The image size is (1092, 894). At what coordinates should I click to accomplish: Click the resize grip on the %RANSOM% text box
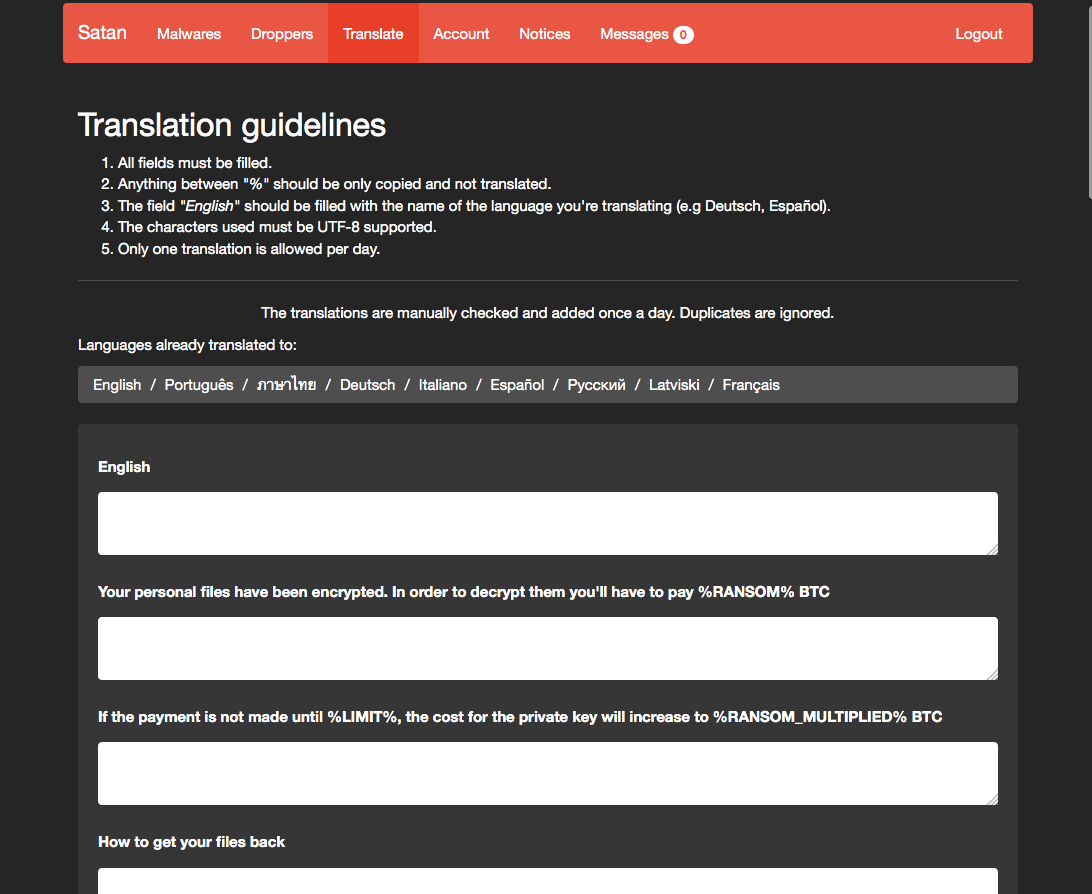pos(992,674)
